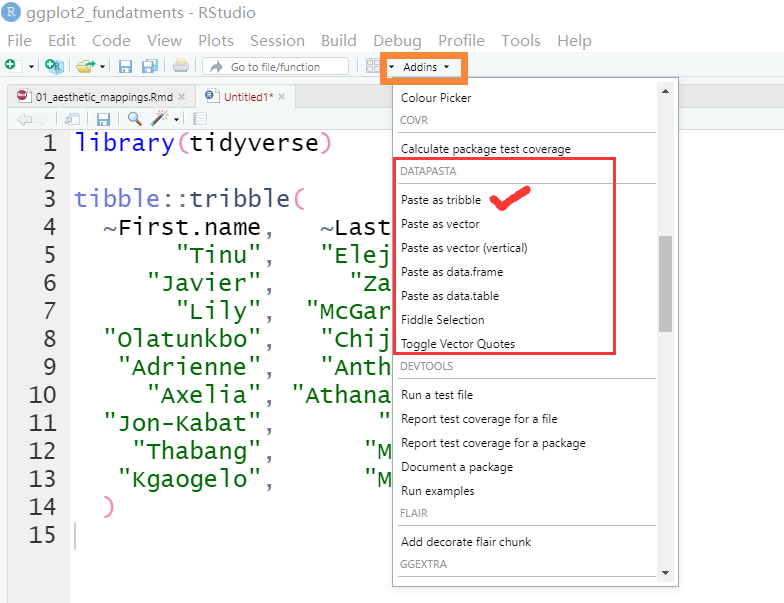Click the open file folder icon
Screen dimensions: 784x603
85,66
